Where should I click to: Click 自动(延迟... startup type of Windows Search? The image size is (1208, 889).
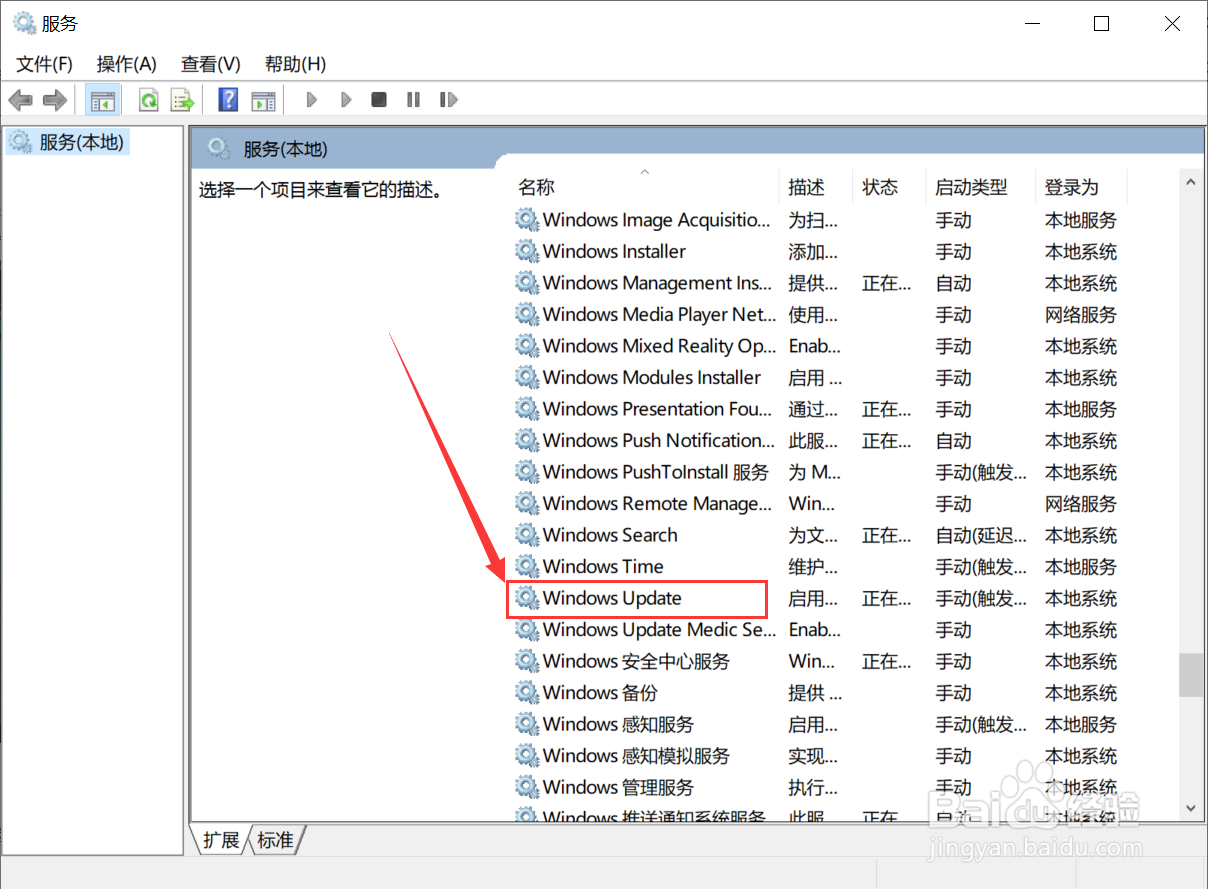[981, 535]
